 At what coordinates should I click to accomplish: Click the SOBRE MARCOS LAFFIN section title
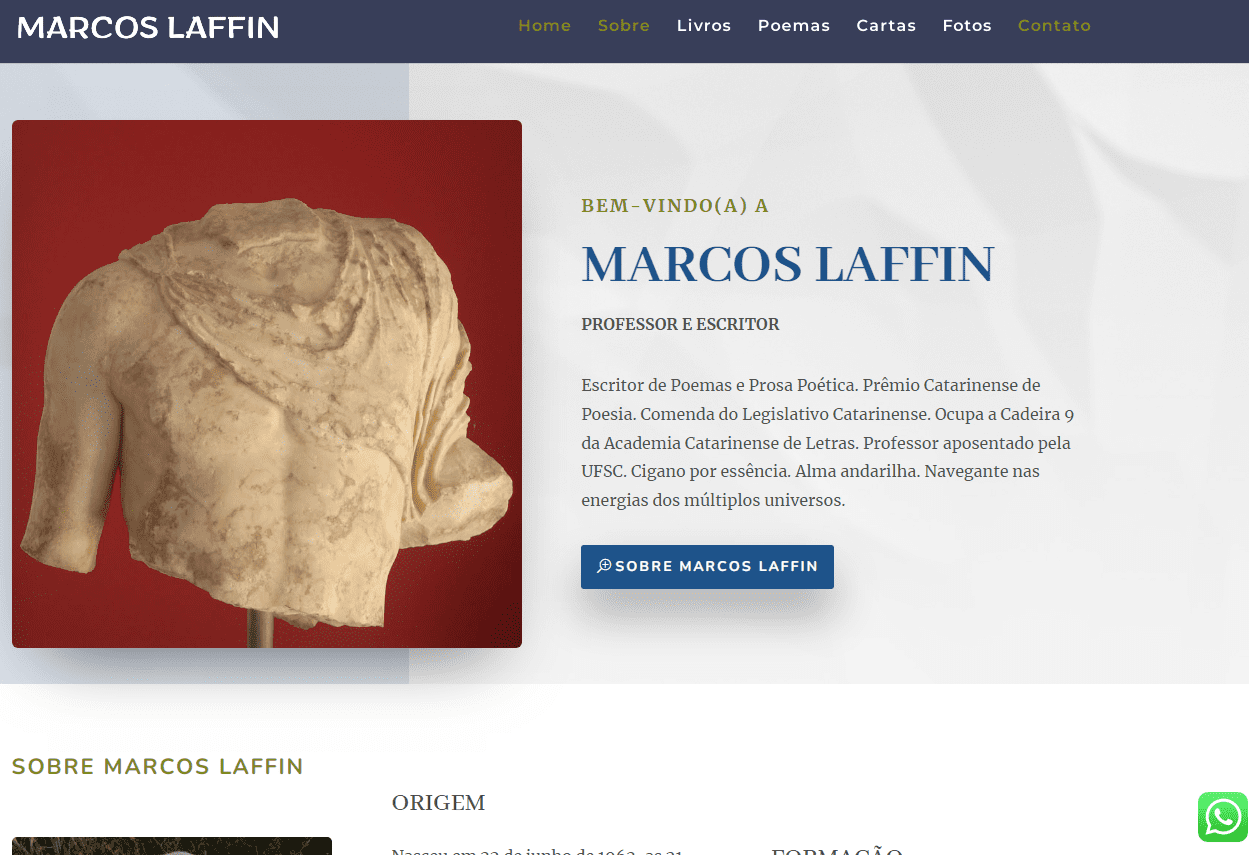click(x=157, y=767)
